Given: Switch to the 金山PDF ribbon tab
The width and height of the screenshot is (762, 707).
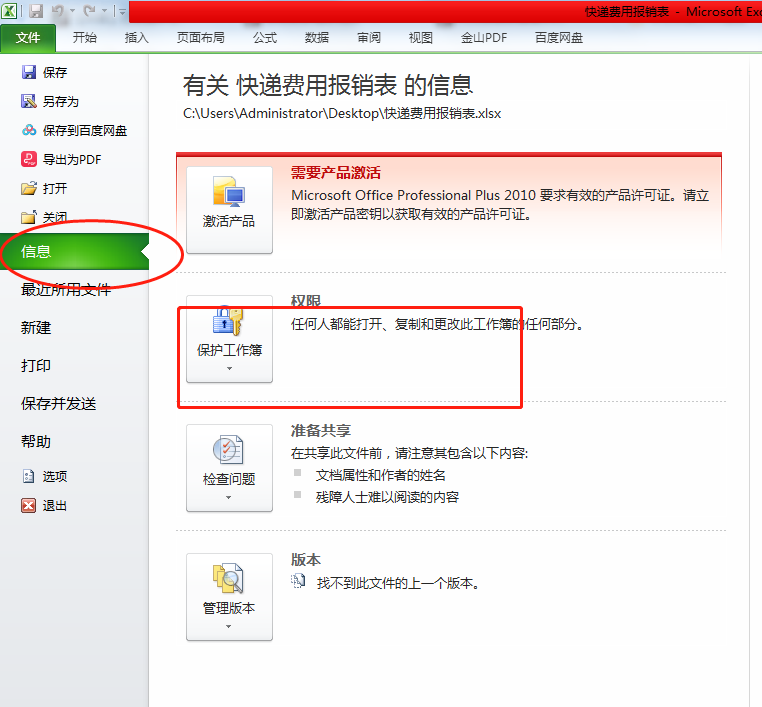Looking at the screenshot, I should (484, 37).
